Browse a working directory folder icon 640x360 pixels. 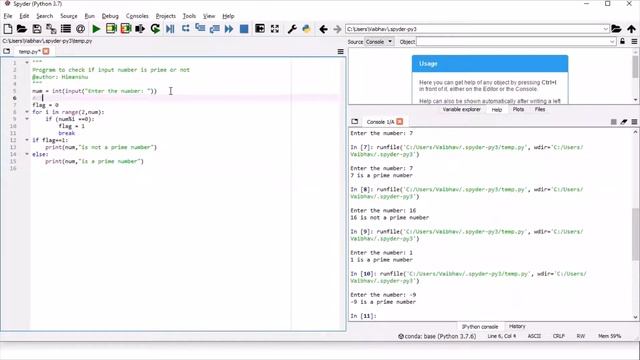pyautogui.click(x=616, y=29)
